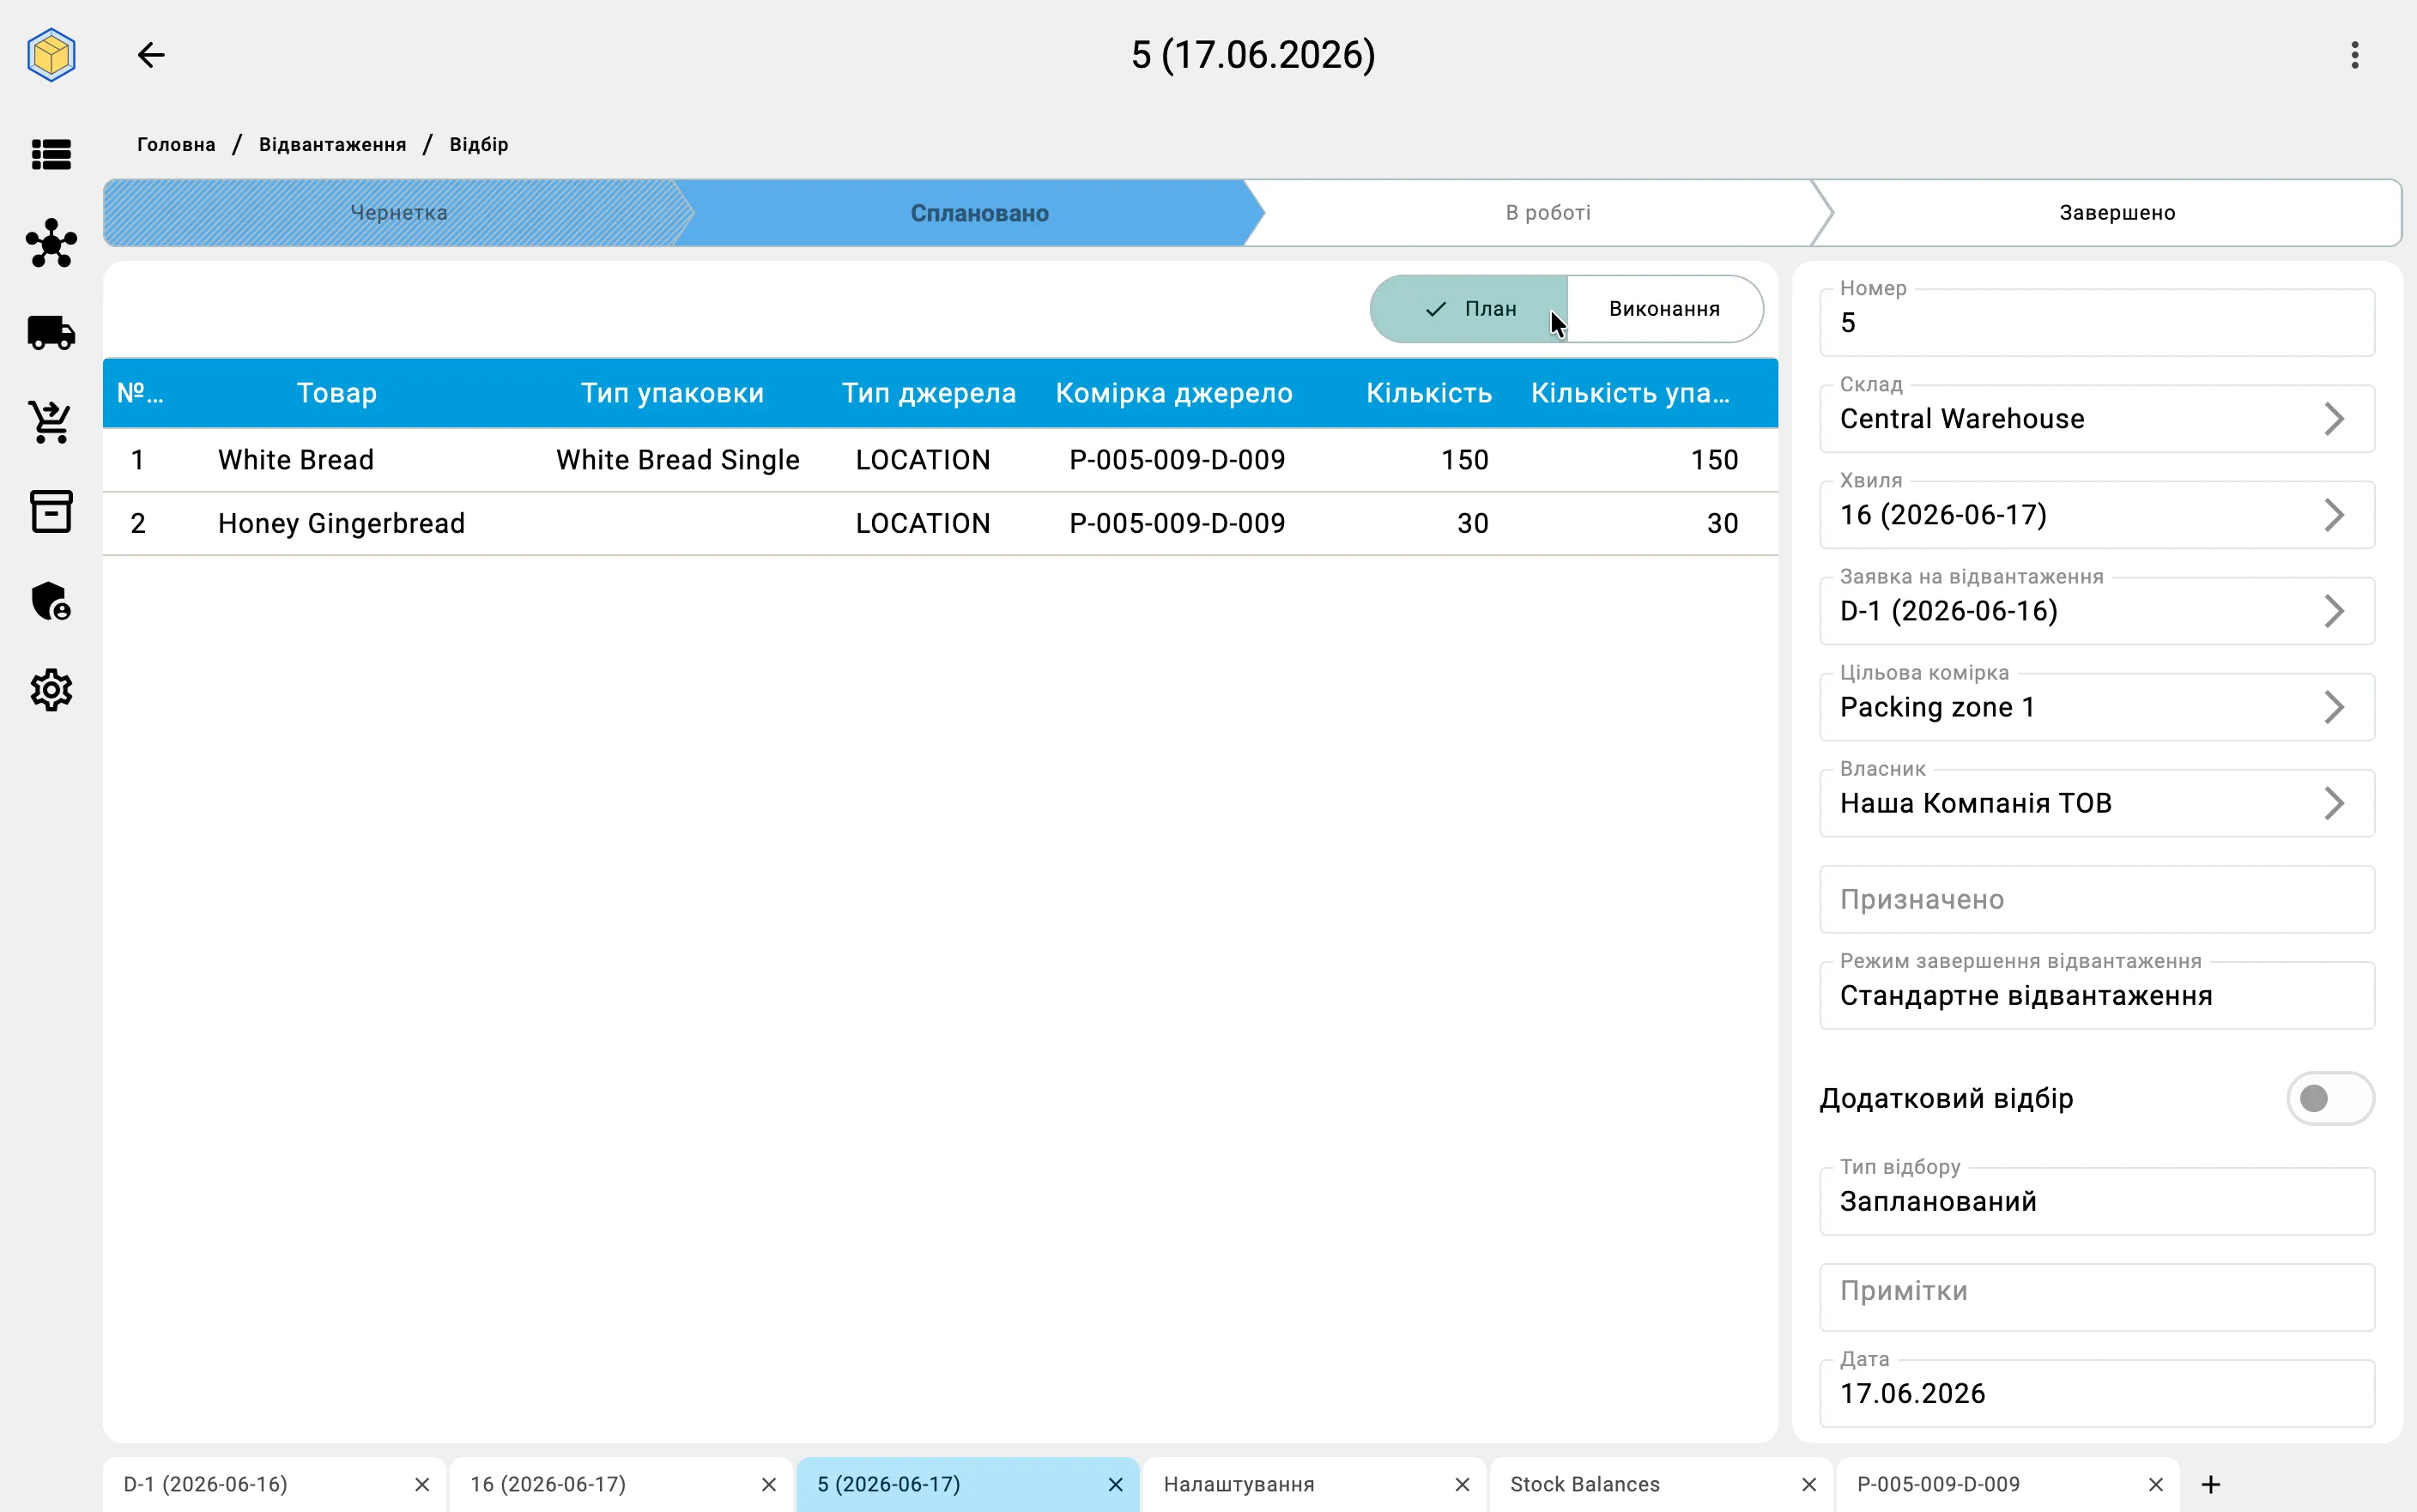Expand the Packing zone 1 chevron
The width and height of the screenshot is (2417, 1512).
coord(2334,707)
